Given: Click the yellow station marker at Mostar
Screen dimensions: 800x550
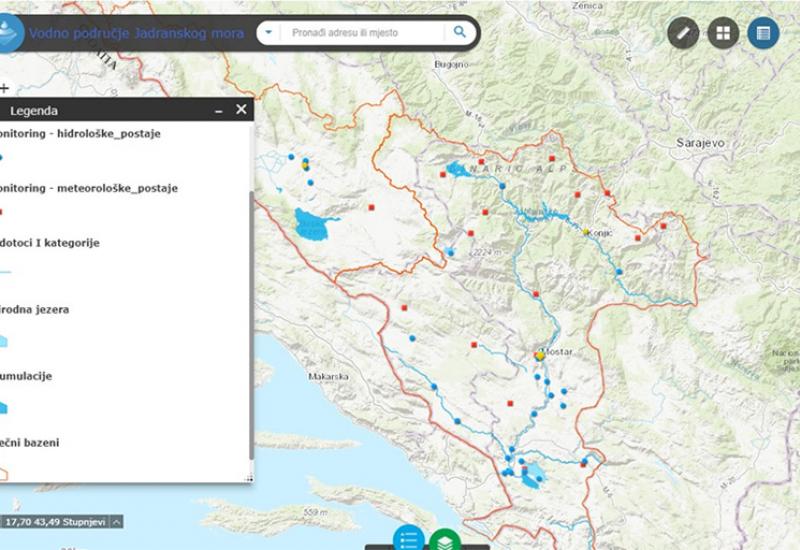Looking at the screenshot, I should click(x=540, y=356).
